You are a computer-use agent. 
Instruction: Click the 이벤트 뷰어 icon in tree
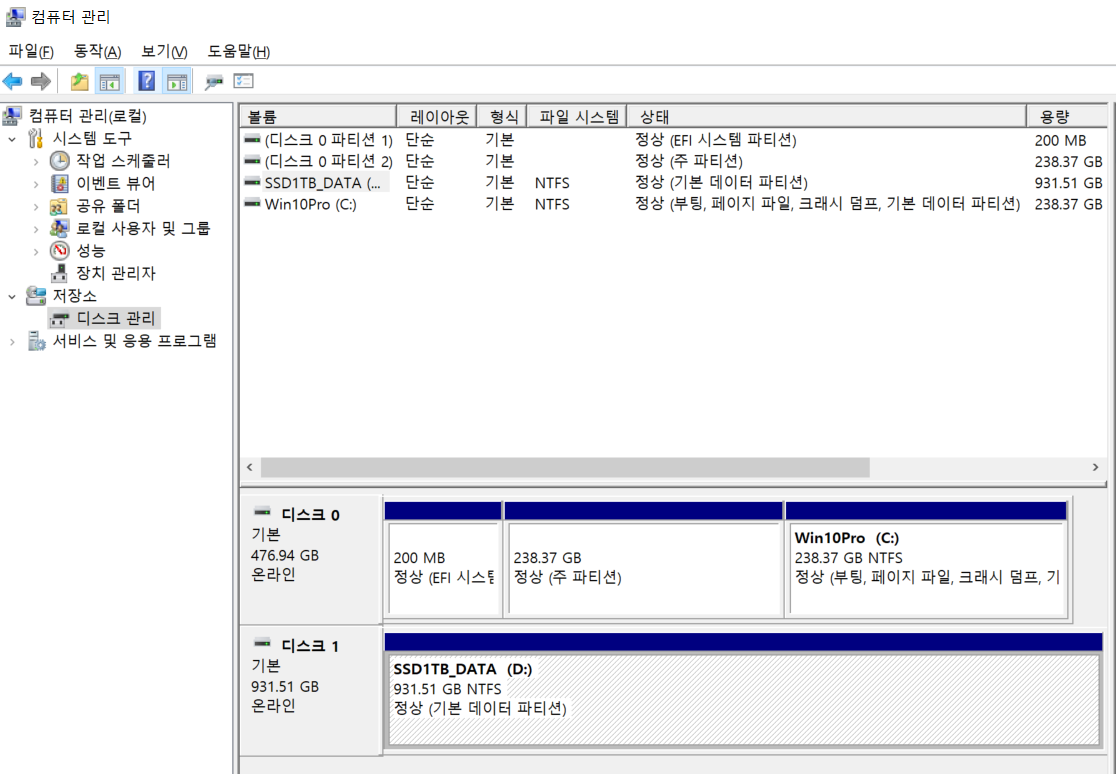point(60,184)
